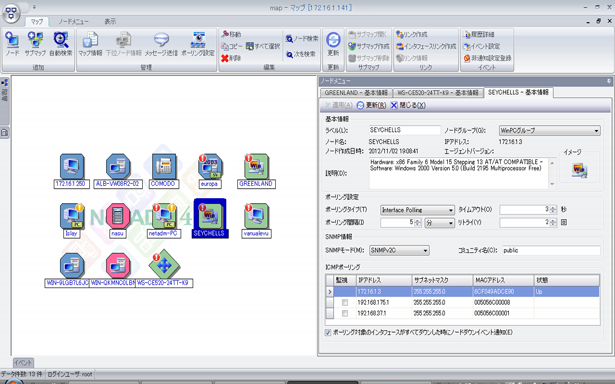Click the コミュニティ名 public field
This screenshot has width=615, height=384.
pyautogui.click(x=551, y=250)
